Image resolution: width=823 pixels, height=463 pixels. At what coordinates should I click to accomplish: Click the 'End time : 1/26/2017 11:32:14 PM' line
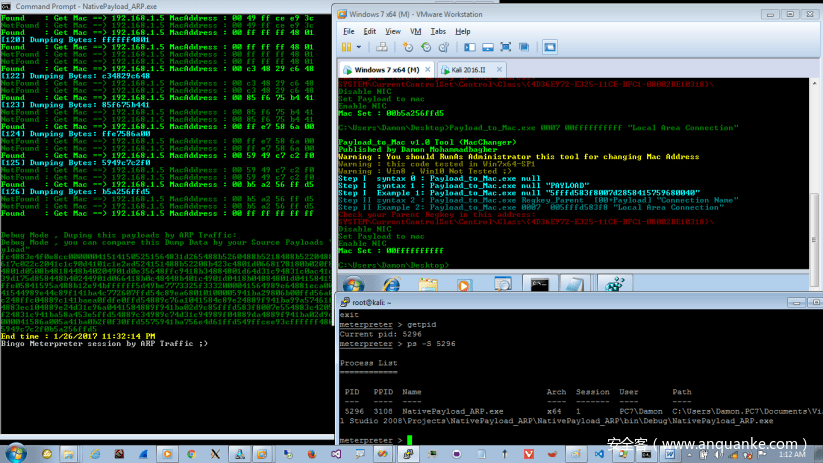pos(78,336)
